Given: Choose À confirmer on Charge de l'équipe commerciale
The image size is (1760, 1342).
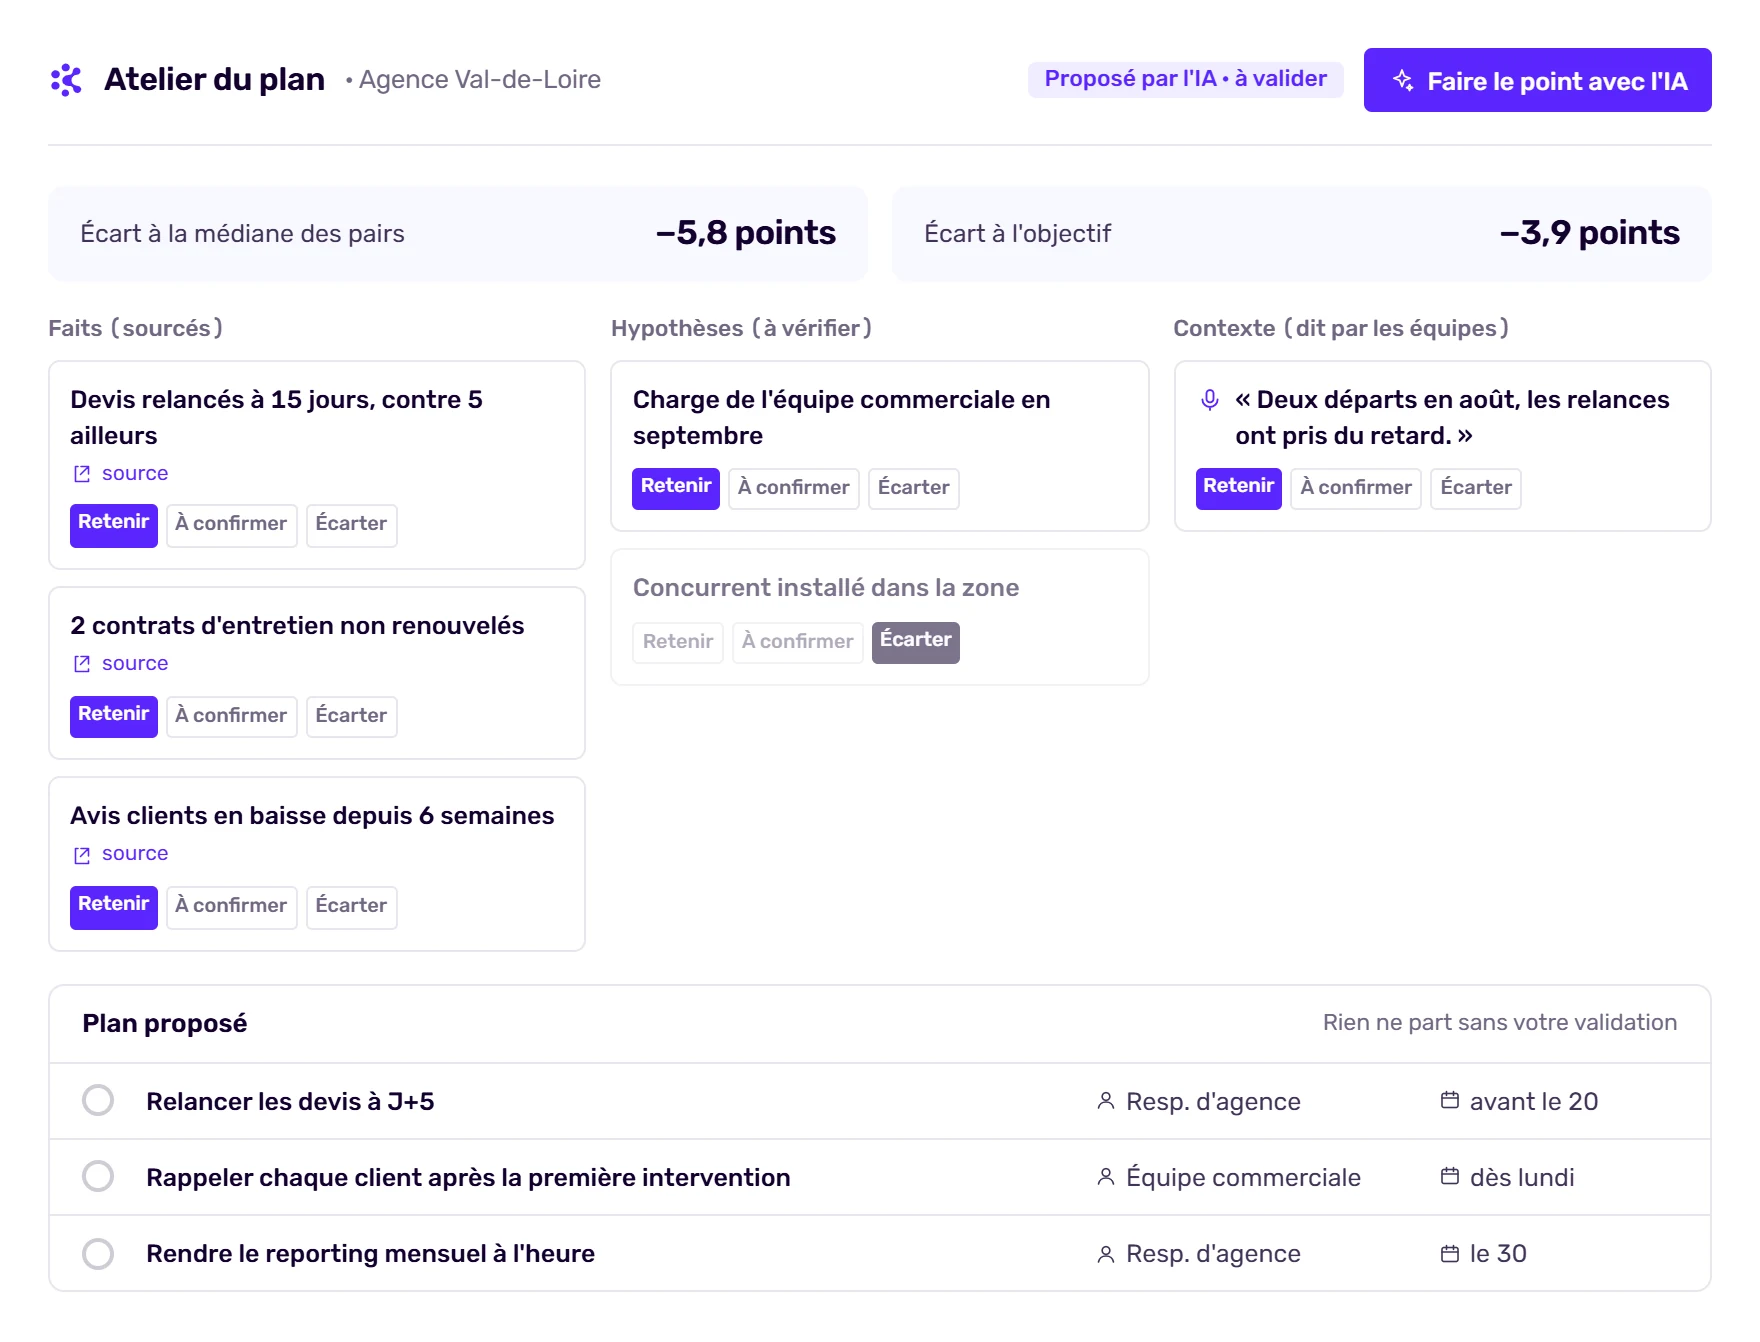Looking at the screenshot, I should click(x=794, y=488).
